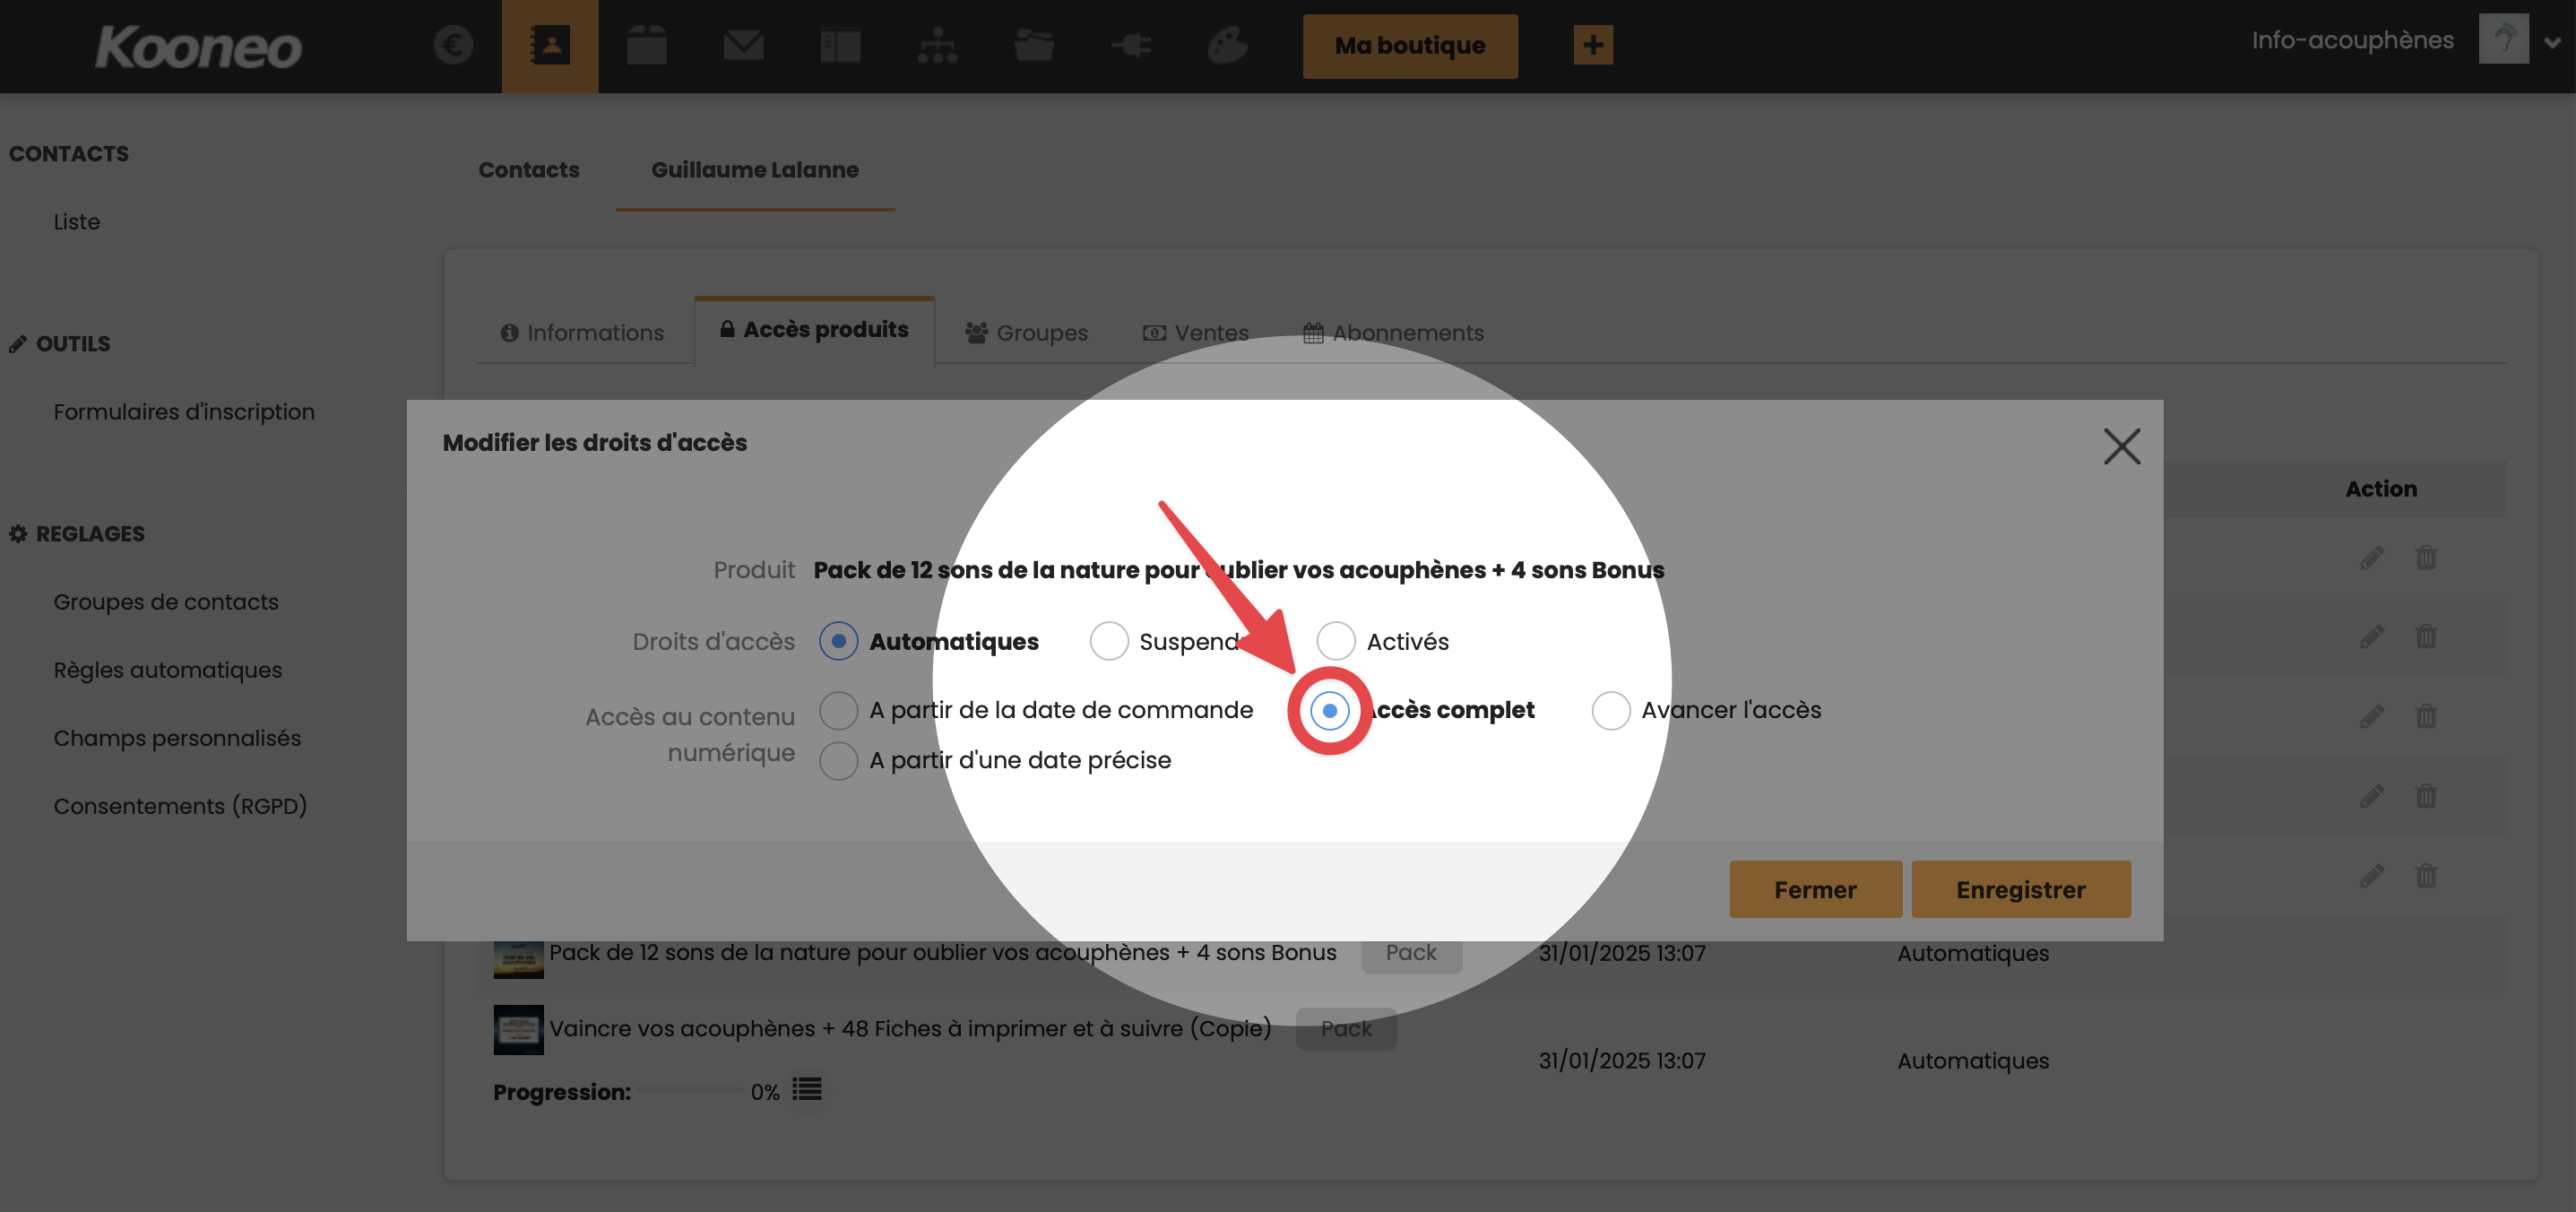The height and width of the screenshot is (1212, 2576).
Task: Click the fifth row pencil edit icon
Action: pyautogui.click(x=2372, y=876)
